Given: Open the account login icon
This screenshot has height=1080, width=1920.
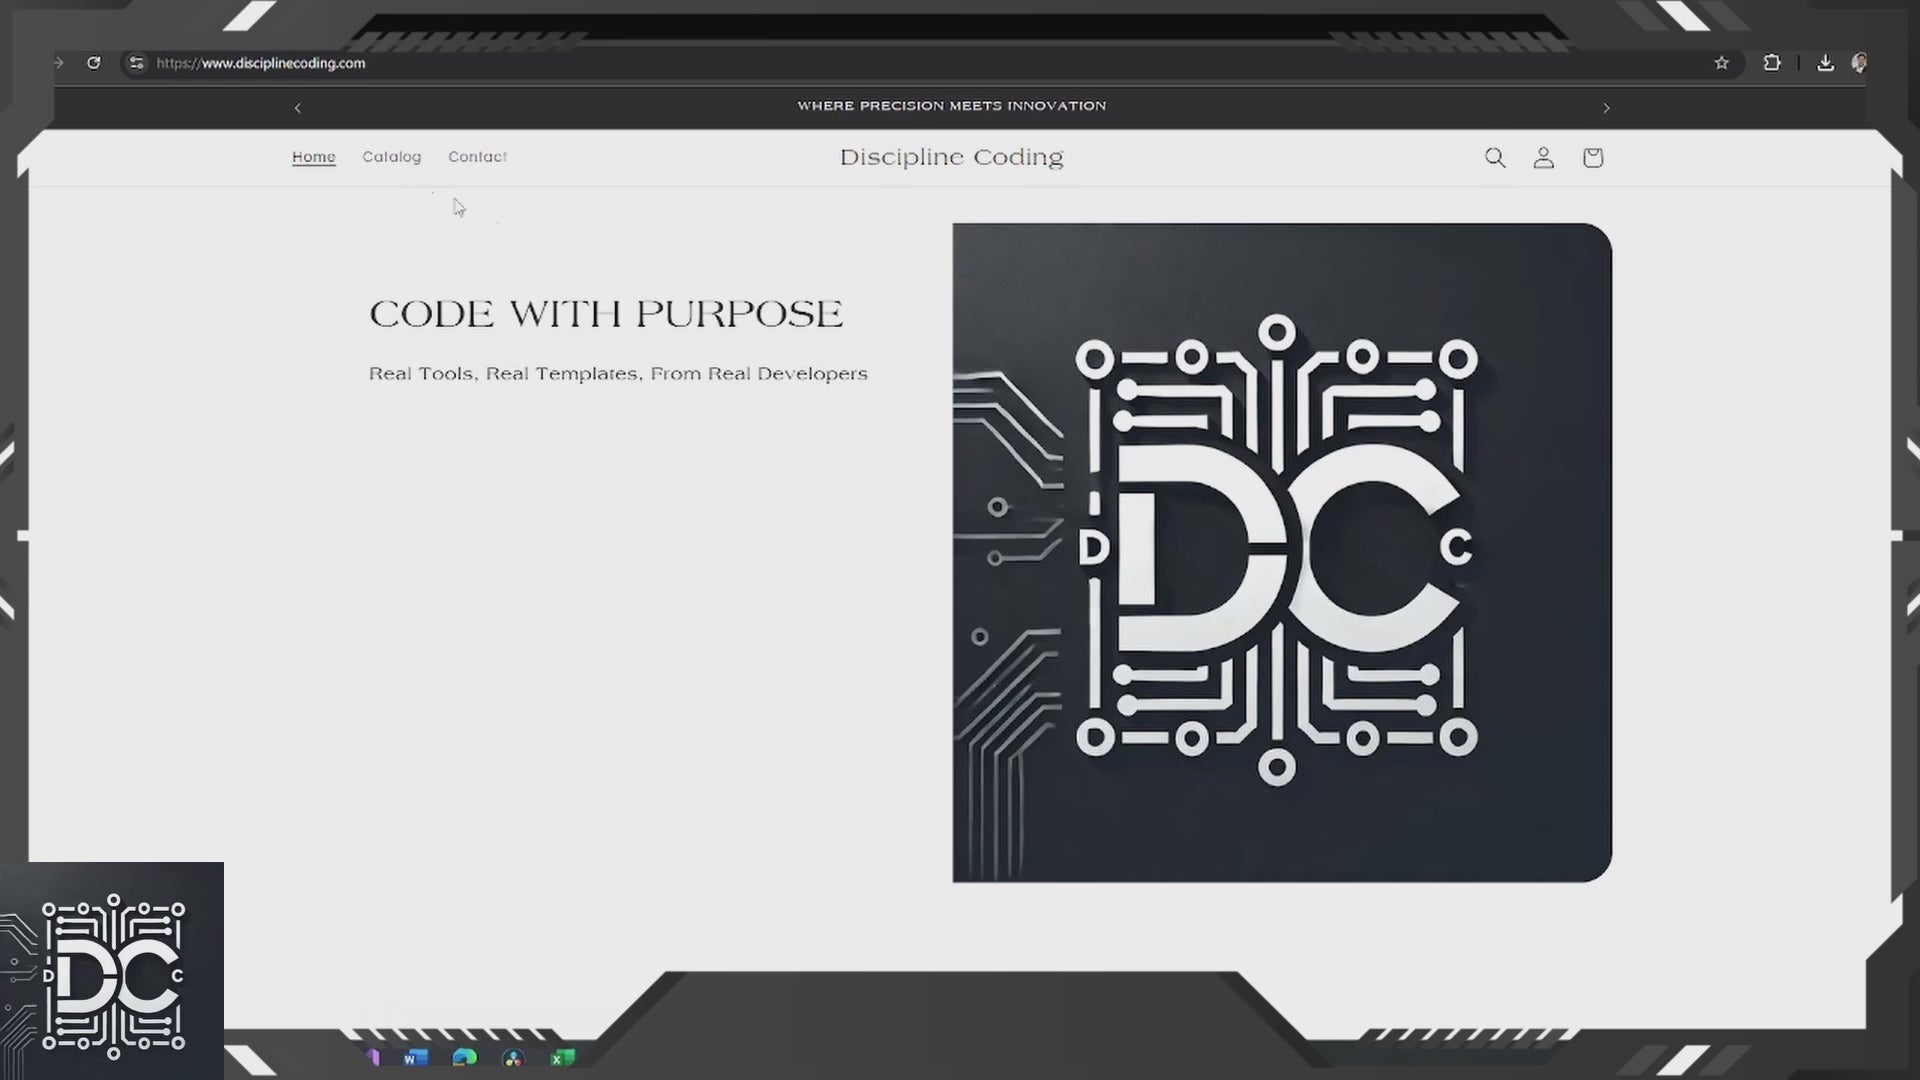Looking at the screenshot, I should tap(1544, 158).
